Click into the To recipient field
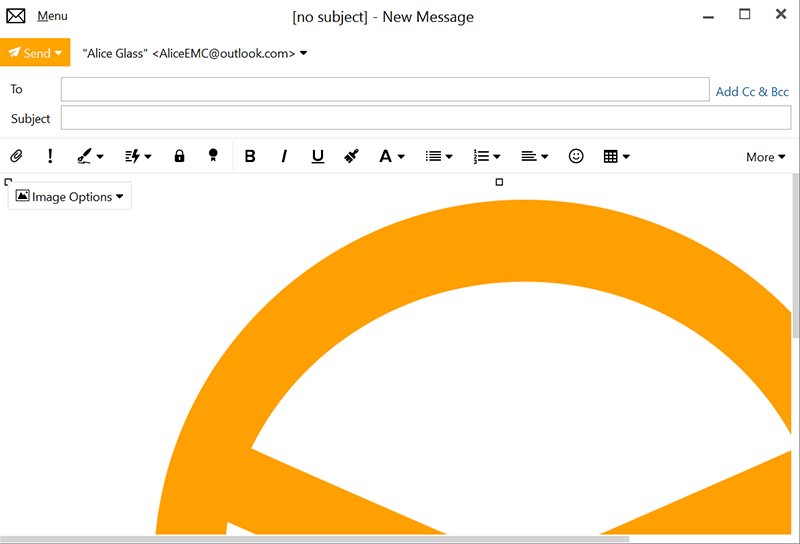800x544 pixels. coord(385,89)
